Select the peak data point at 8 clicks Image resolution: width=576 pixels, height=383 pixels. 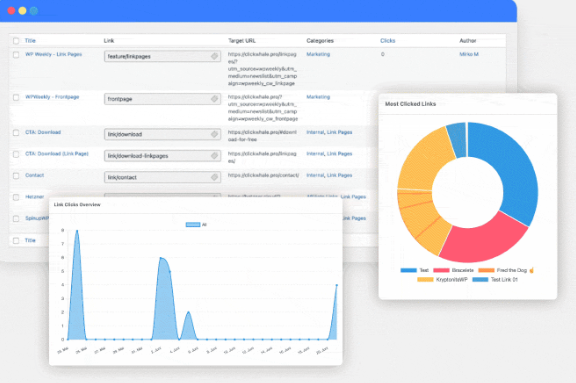[x=77, y=231]
